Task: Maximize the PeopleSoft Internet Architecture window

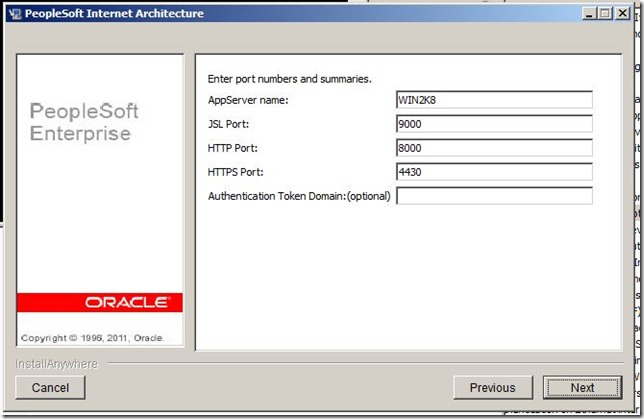Action: pyautogui.click(x=605, y=14)
